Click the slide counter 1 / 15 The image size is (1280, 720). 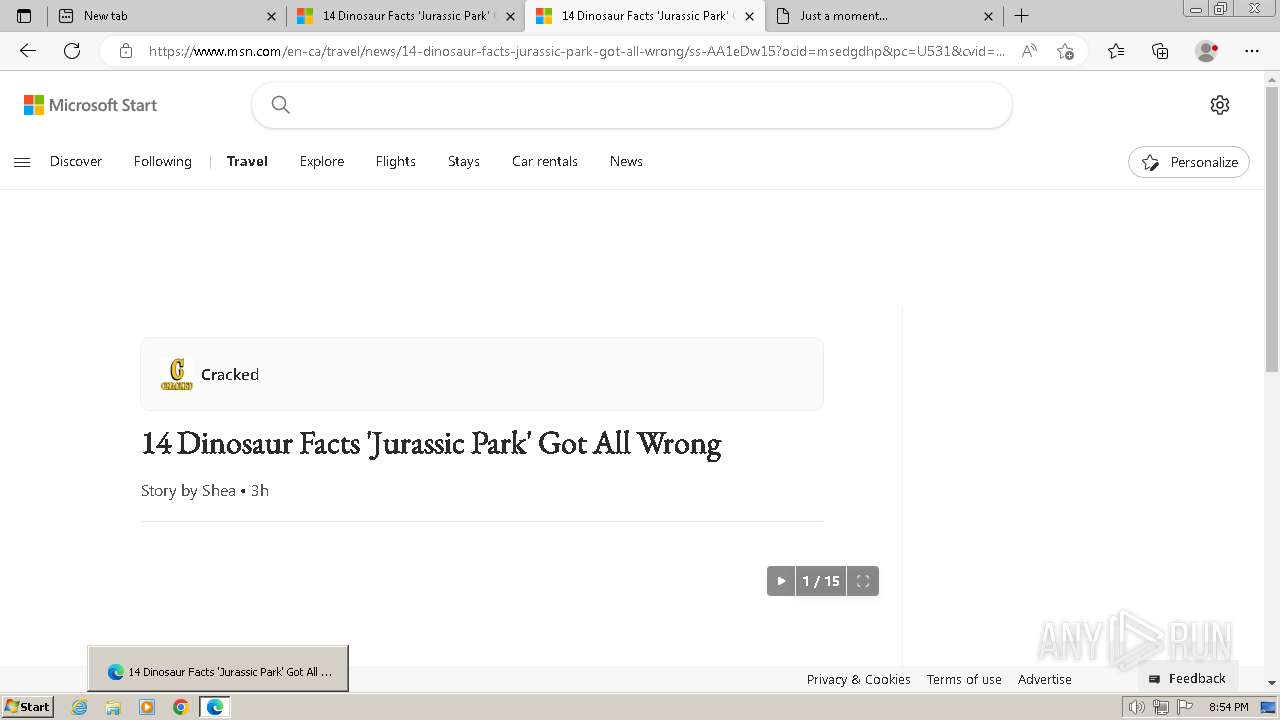click(x=821, y=581)
